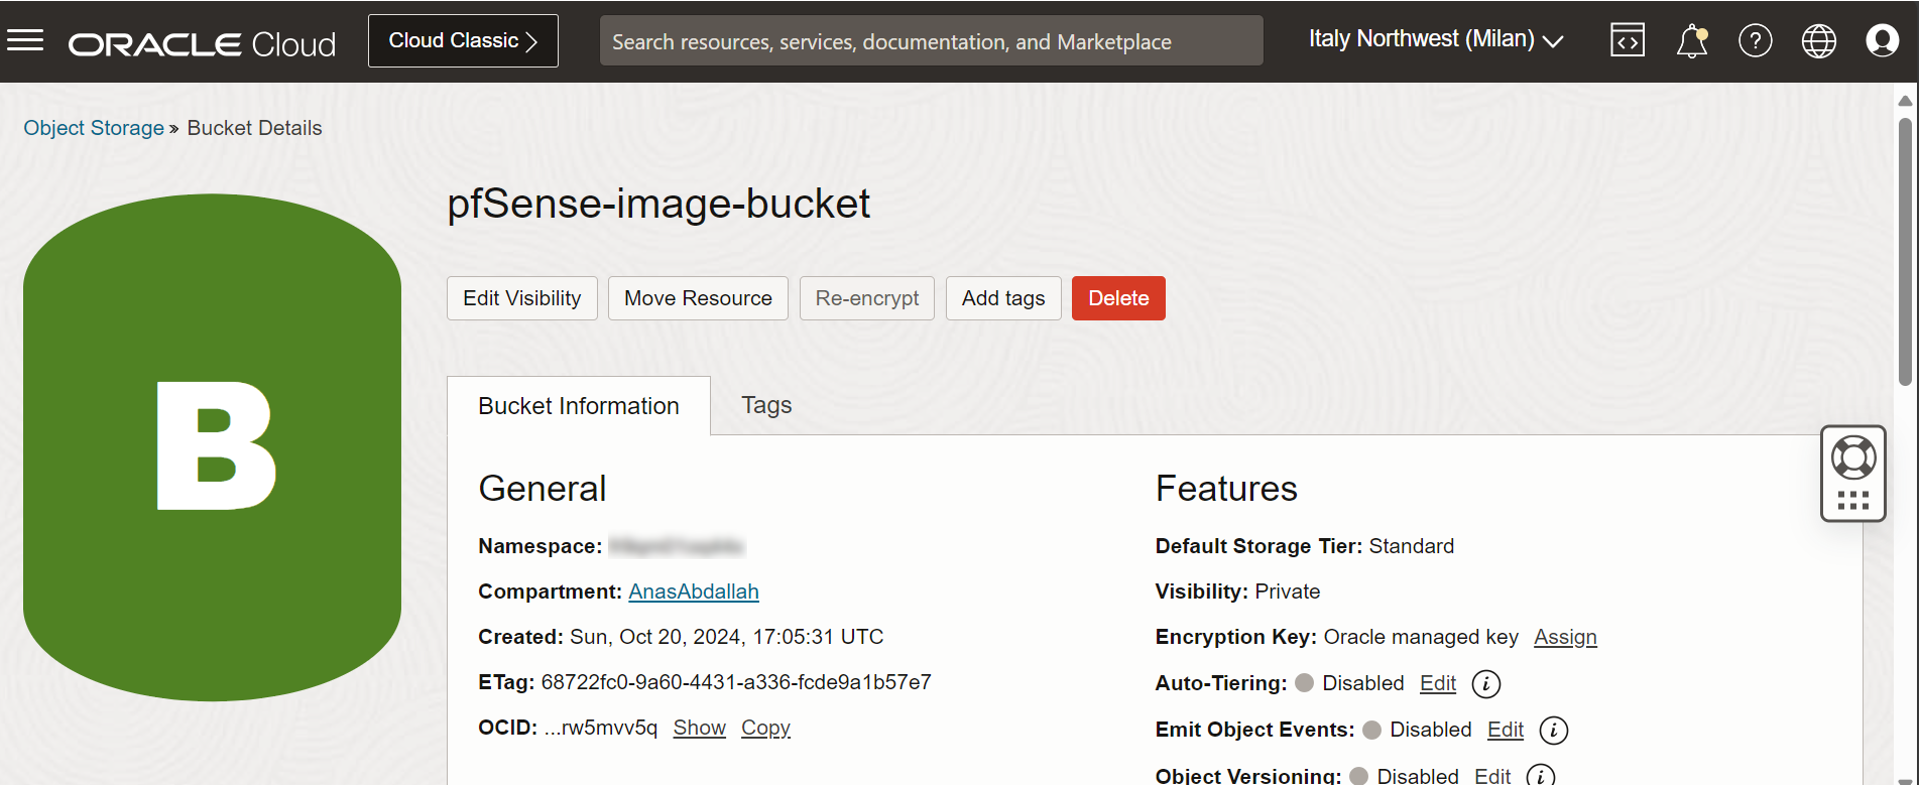This screenshot has width=1919, height=785.
Task: Show the Auto-Tiering info tooltip icon
Action: point(1486,684)
